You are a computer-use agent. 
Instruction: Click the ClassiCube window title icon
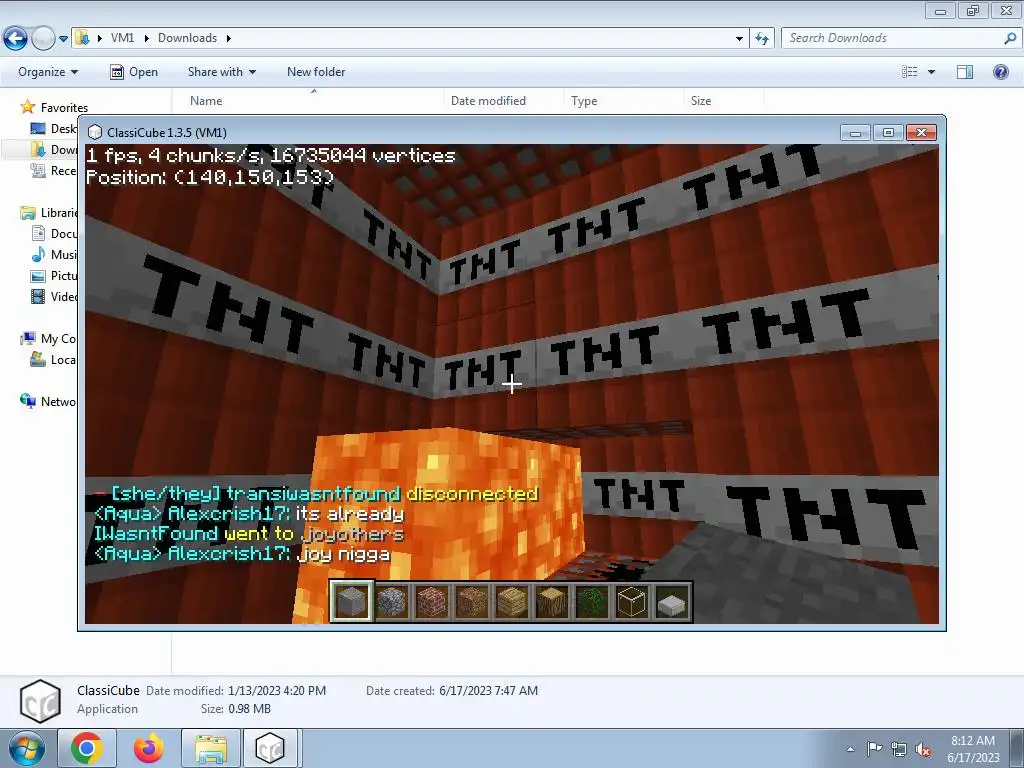click(95, 133)
